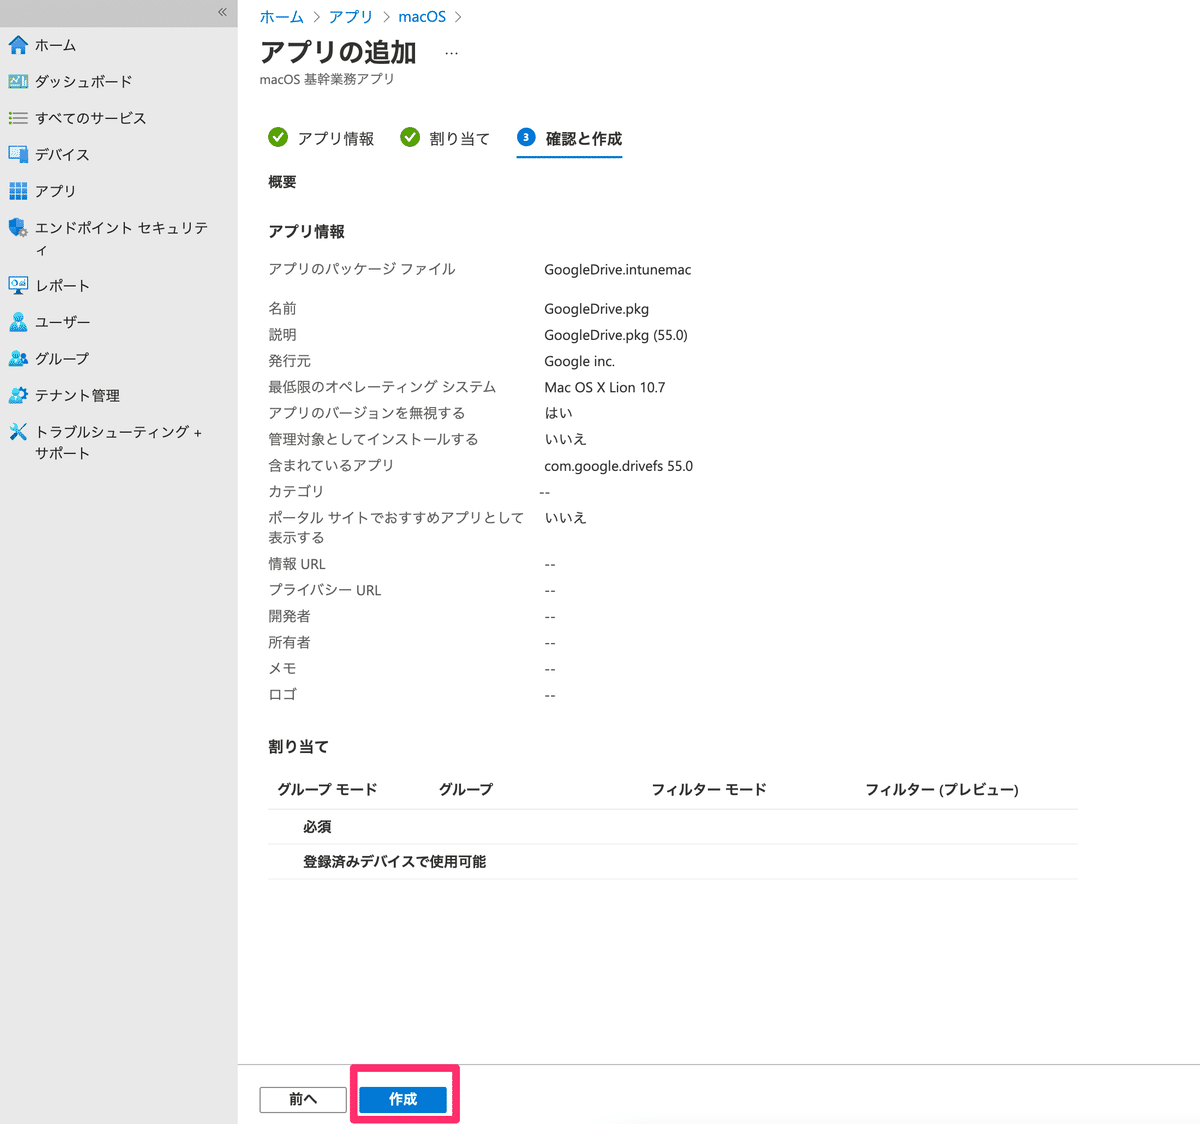Click the Home house icon in sidebar

coord(18,45)
